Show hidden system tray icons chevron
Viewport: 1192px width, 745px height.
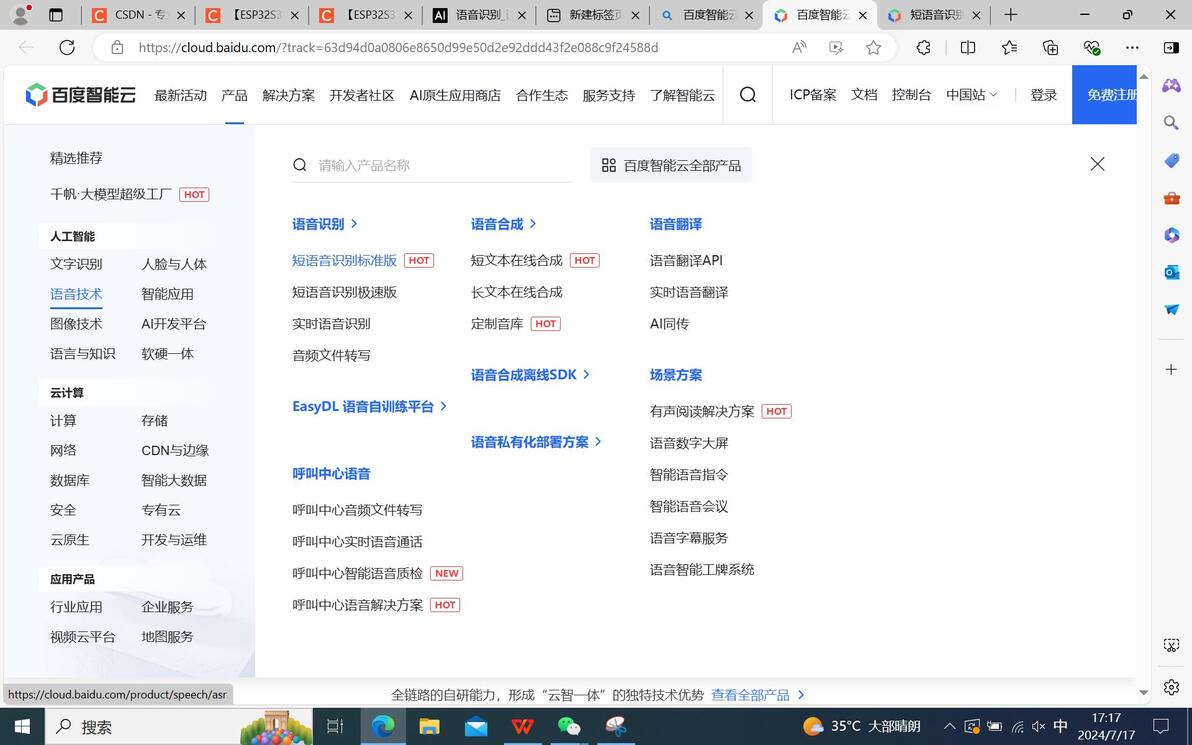(949, 727)
